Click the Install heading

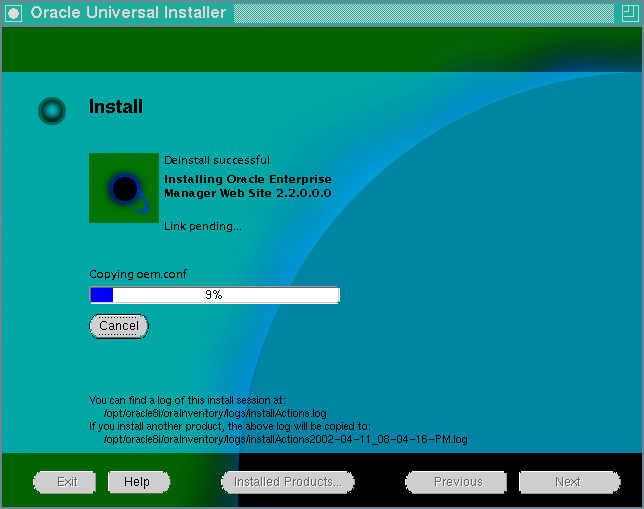pyautogui.click(x=116, y=106)
